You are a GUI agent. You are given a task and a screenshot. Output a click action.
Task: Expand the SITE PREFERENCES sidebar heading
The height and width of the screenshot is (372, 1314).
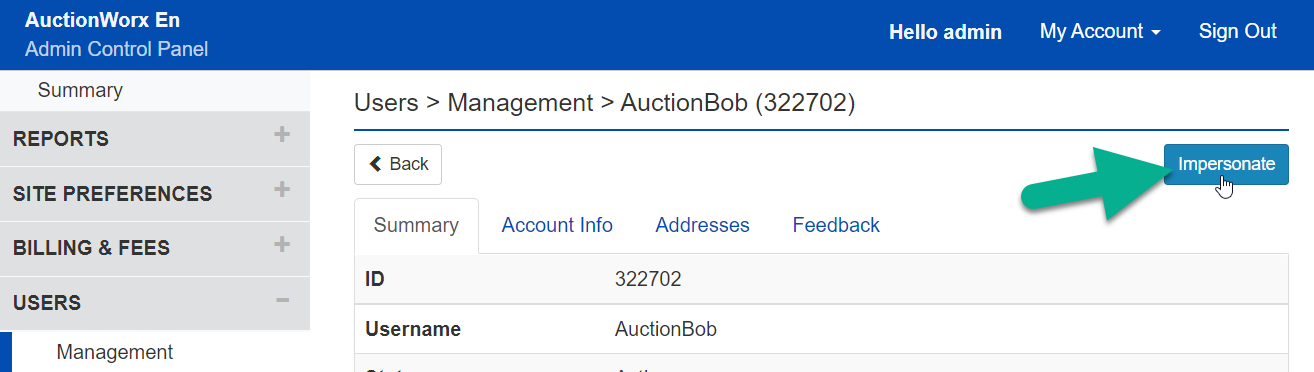(x=155, y=193)
